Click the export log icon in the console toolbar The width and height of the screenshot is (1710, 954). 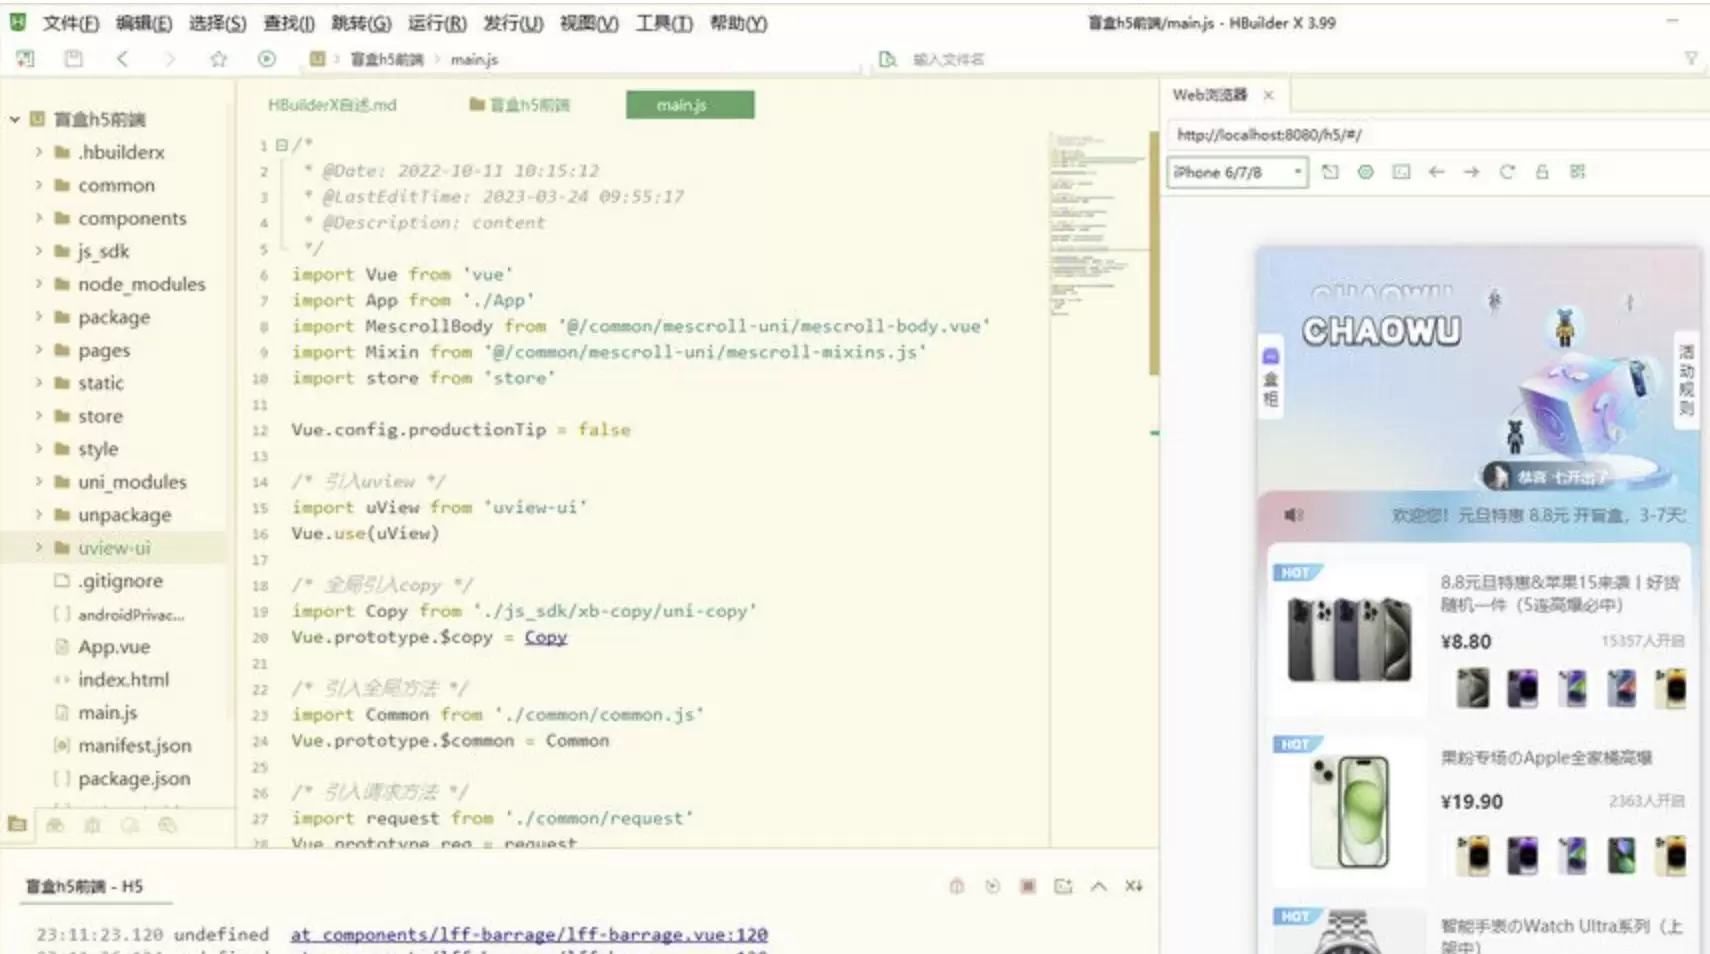1063,886
